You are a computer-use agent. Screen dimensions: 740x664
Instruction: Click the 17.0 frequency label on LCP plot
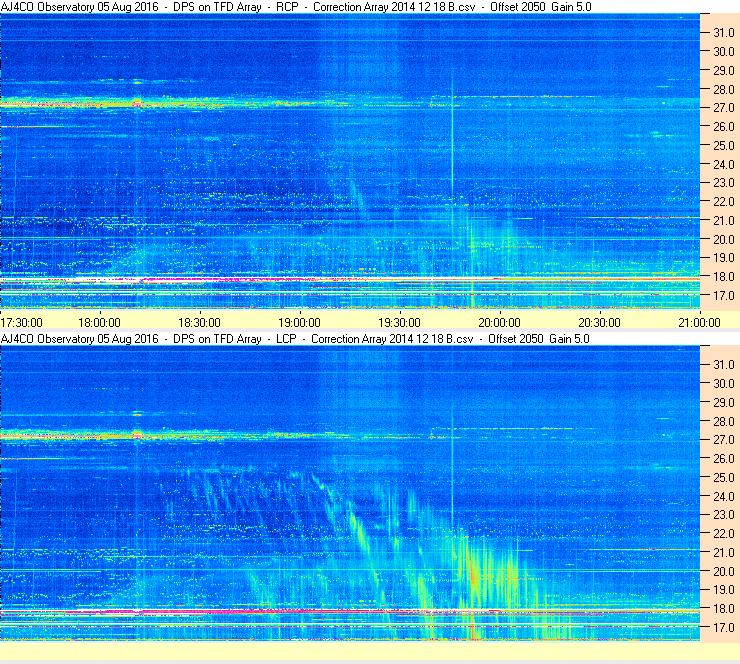[724, 628]
